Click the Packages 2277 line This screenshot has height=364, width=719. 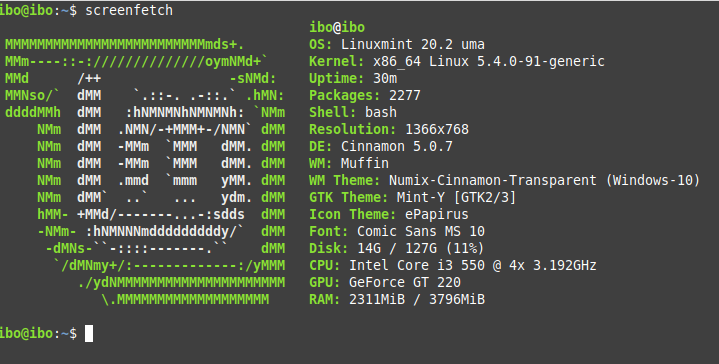(x=365, y=95)
